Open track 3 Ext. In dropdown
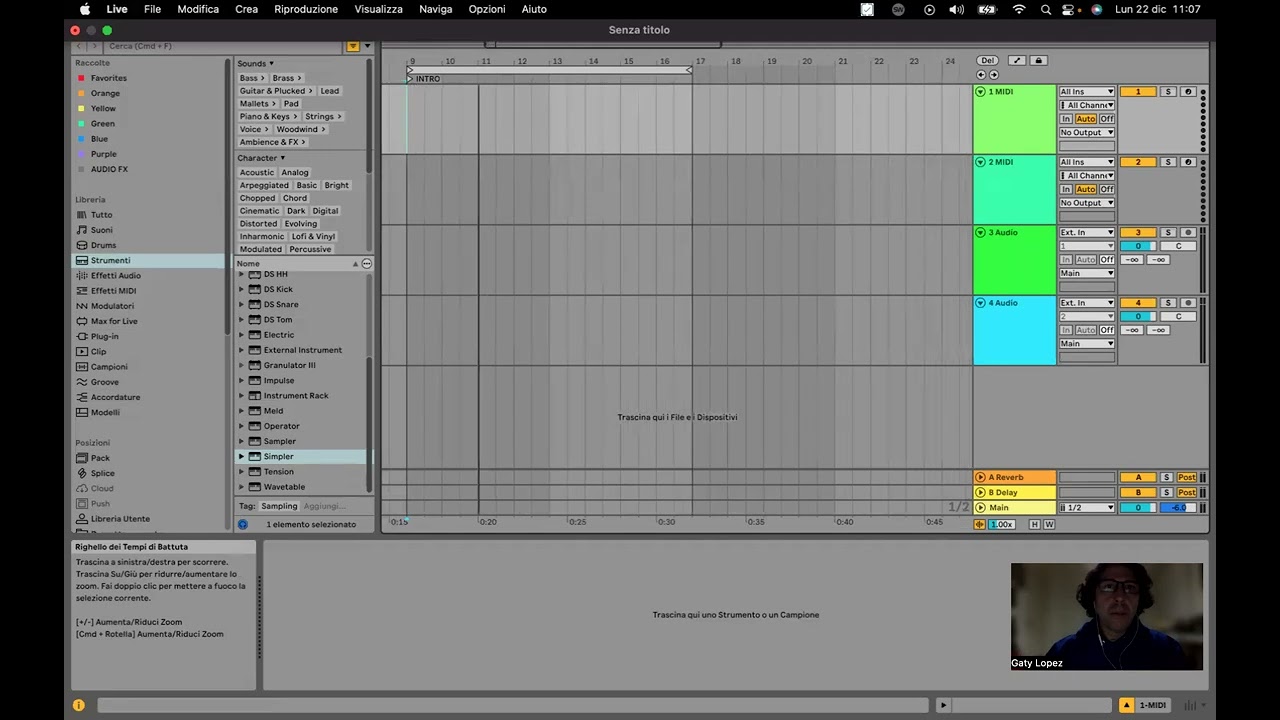 pyautogui.click(x=1087, y=233)
